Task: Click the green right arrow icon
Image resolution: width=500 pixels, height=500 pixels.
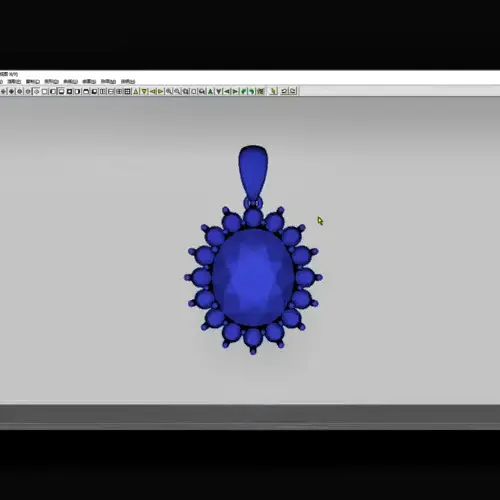Action: pyautogui.click(x=235, y=91)
